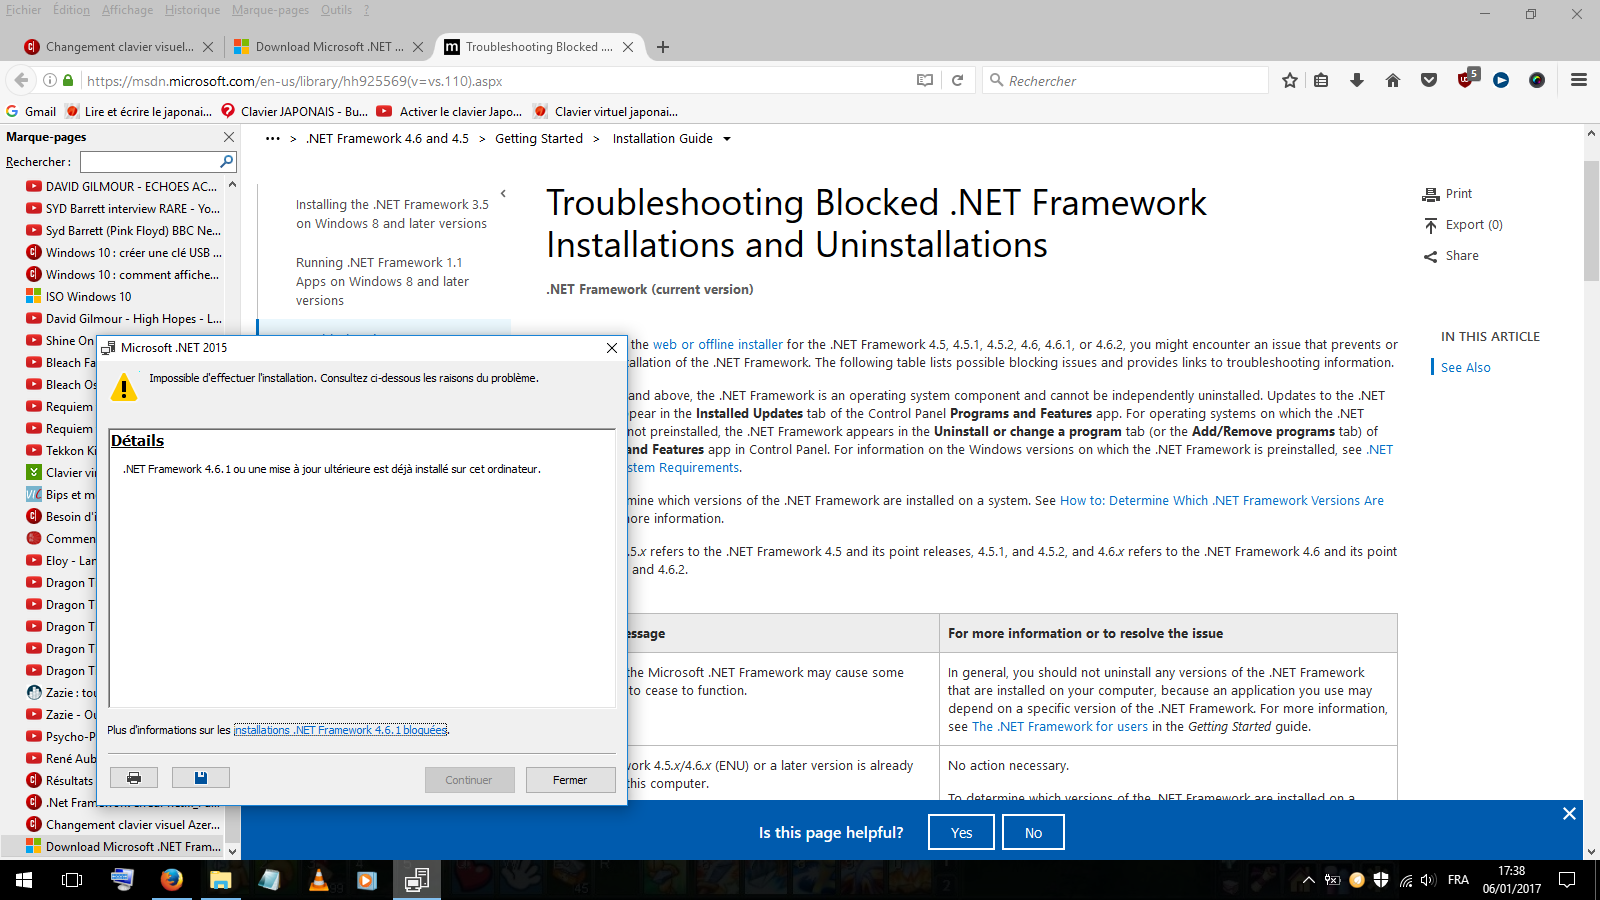The height and width of the screenshot is (900, 1600).
Task: Expand Installation Guide breadcrumb dropdown
Action: tap(727, 139)
